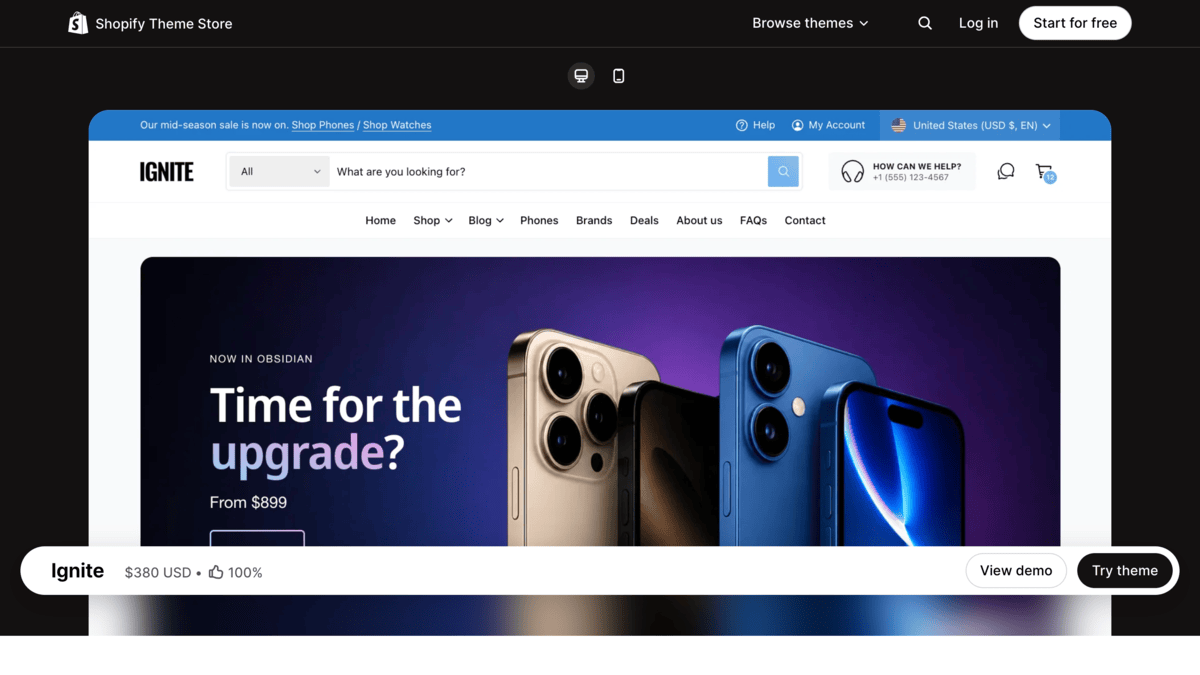The height and width of the screenshot is (675, 1200).
Task: Switch to desktop preview icon
Action: point(581,76)
